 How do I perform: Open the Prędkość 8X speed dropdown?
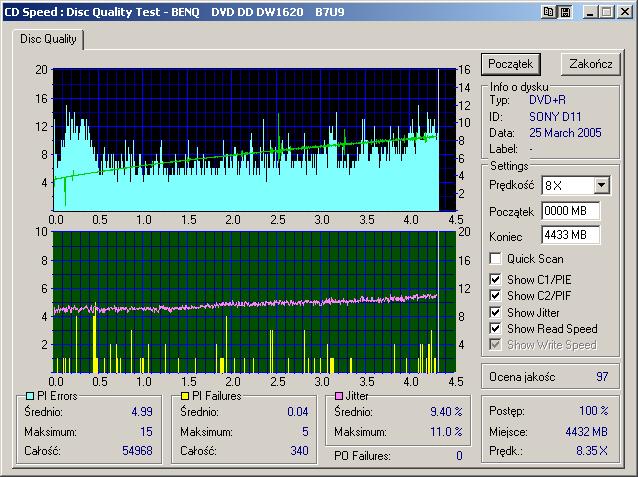click(601, 186)
